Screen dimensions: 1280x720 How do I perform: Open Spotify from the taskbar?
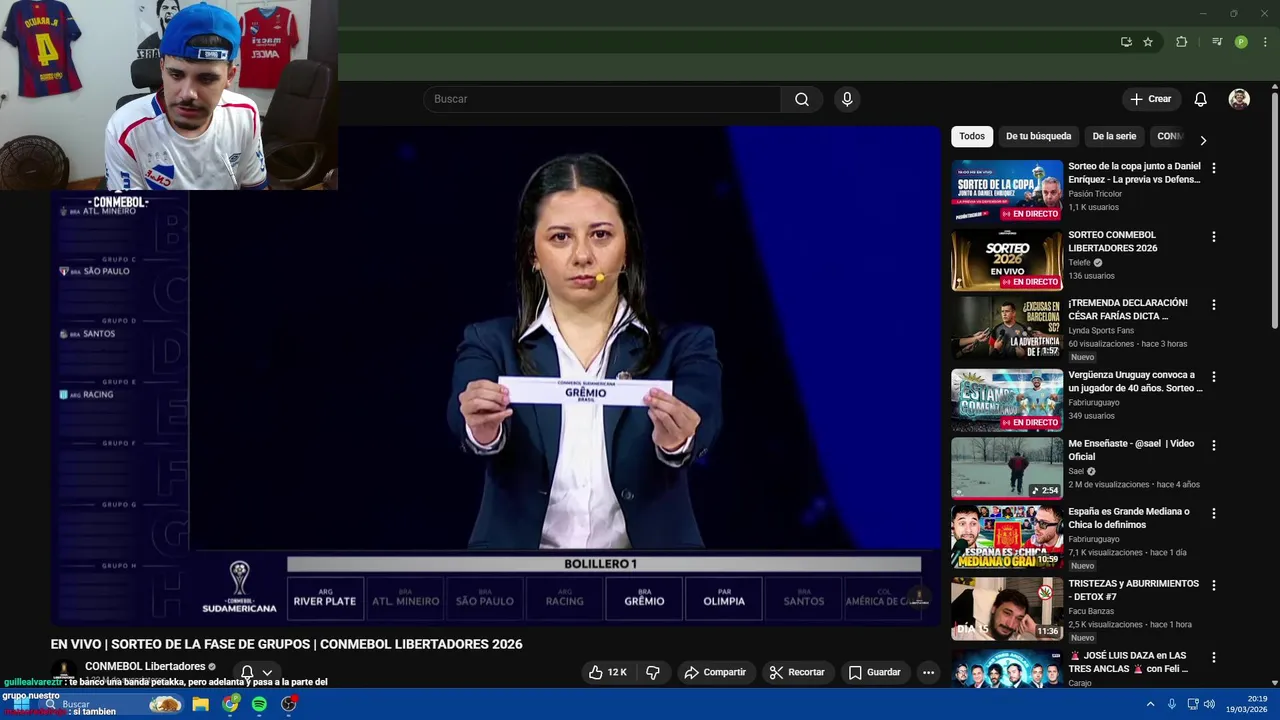coord(259,704)
